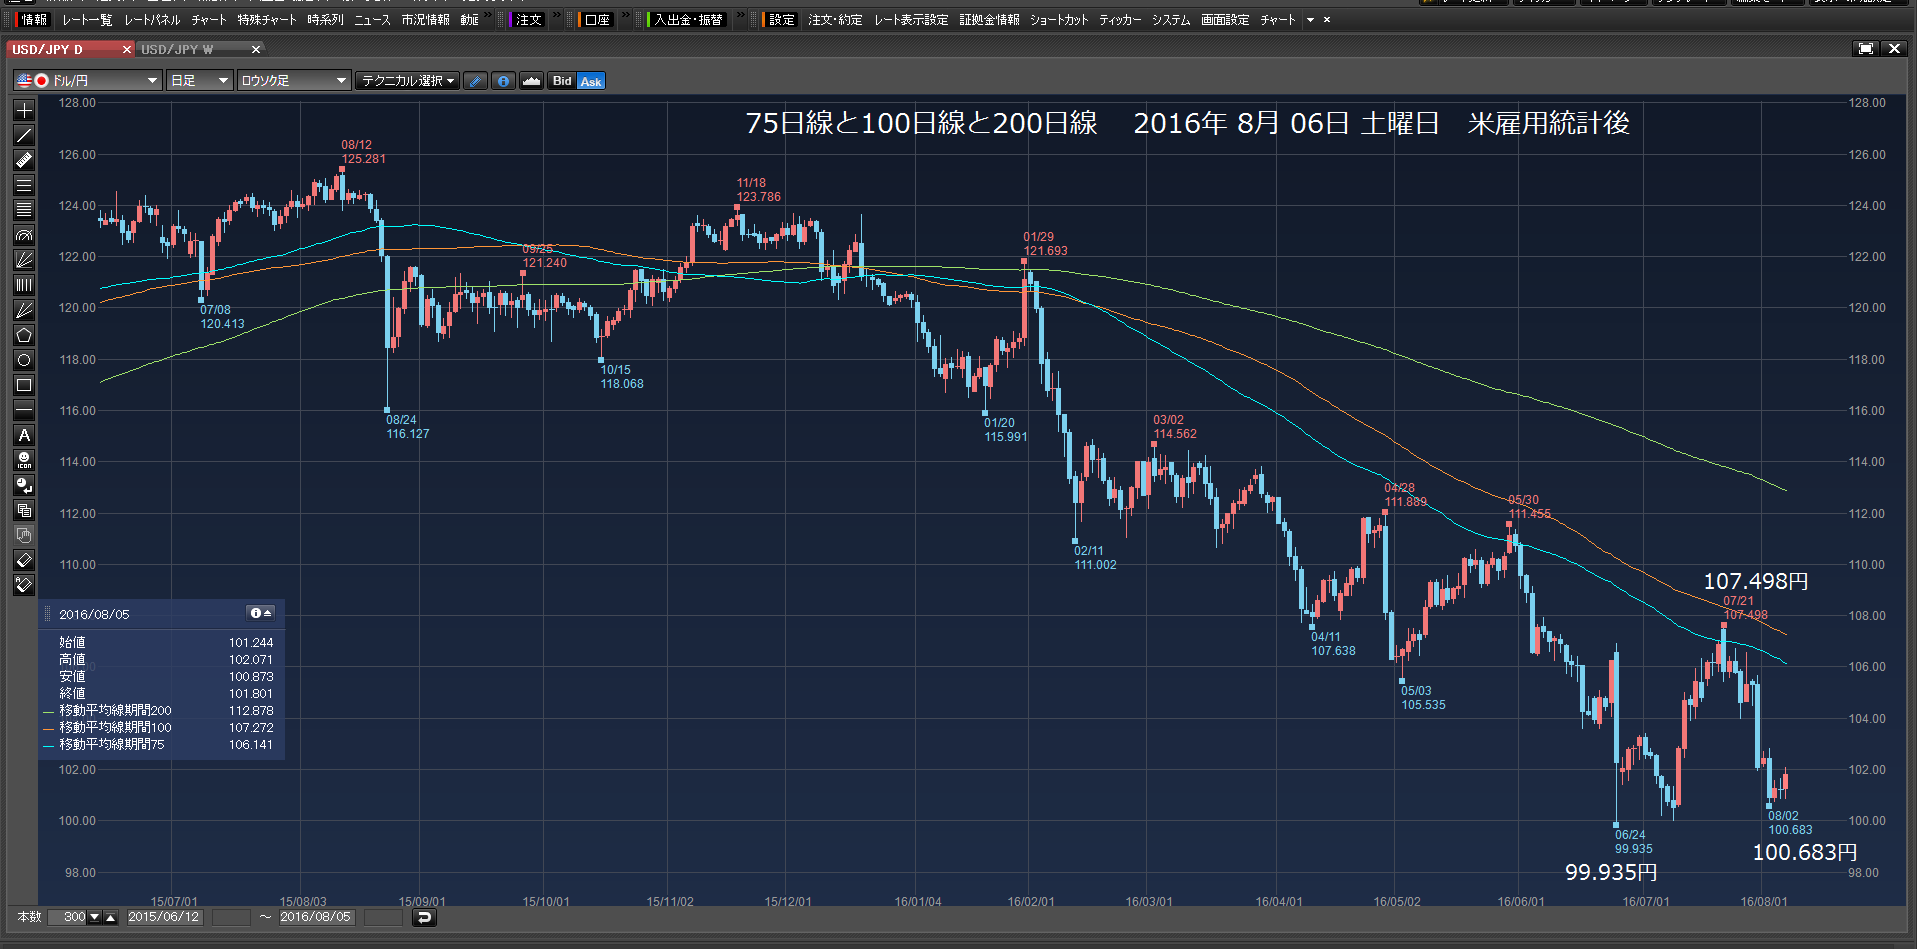
Task: Select the trend line drawing tool
Action: tap(24, 135)
